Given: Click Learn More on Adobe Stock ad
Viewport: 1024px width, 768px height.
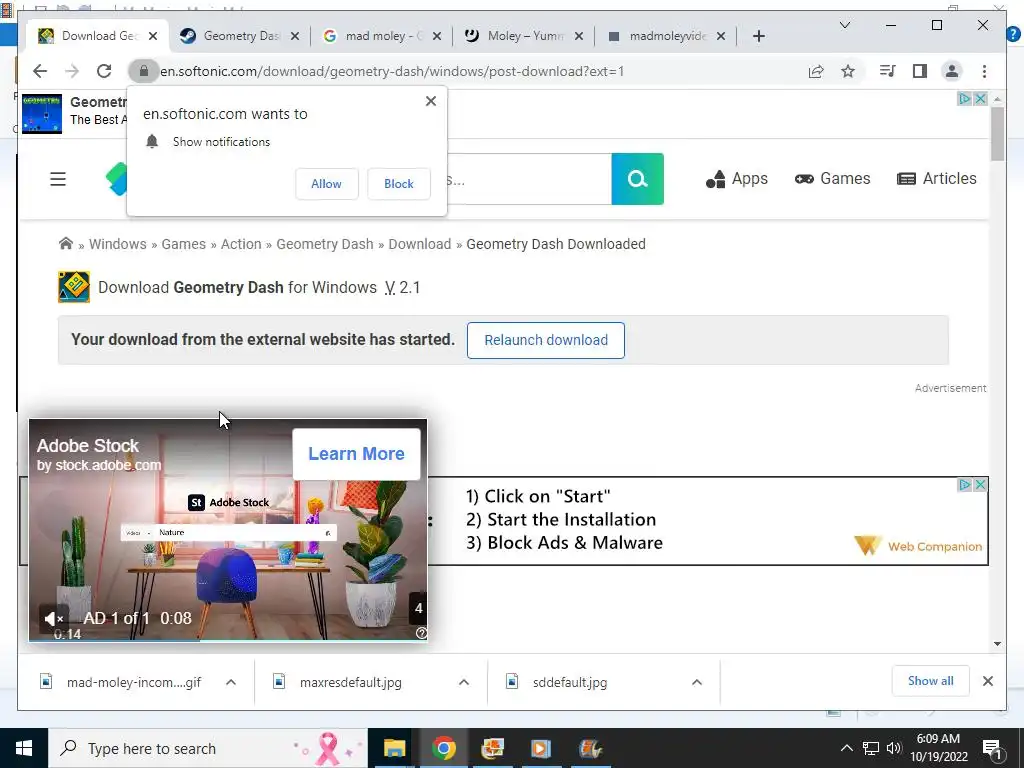Looking at the screenshot, I should [x=357, y=454].
